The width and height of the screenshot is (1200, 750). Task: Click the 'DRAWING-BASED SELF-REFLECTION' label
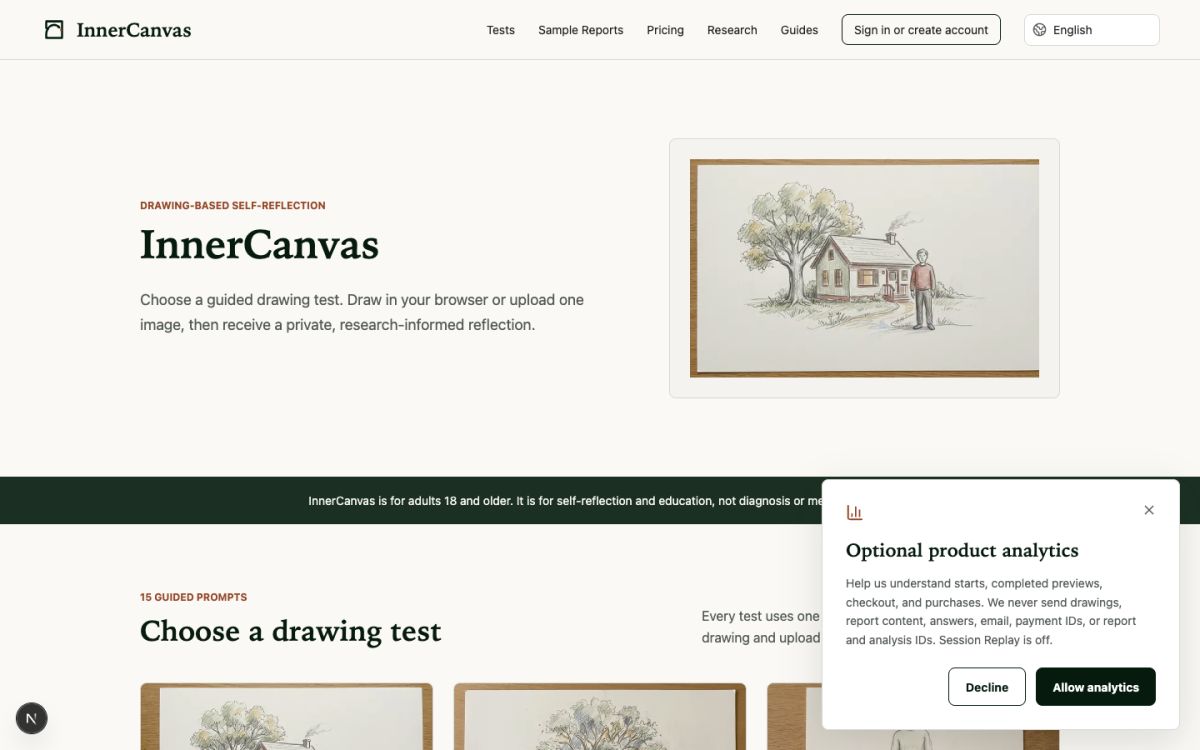tap(233, 206)
